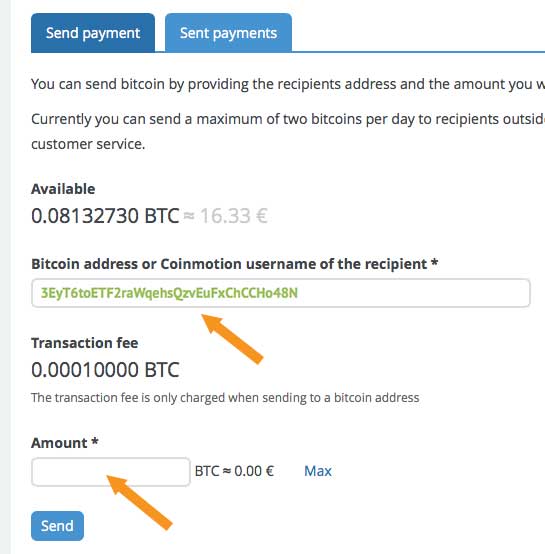Click the note about fee charged to bitcoin address
This screenshot has height=554, width=545.
click(225, 397)
